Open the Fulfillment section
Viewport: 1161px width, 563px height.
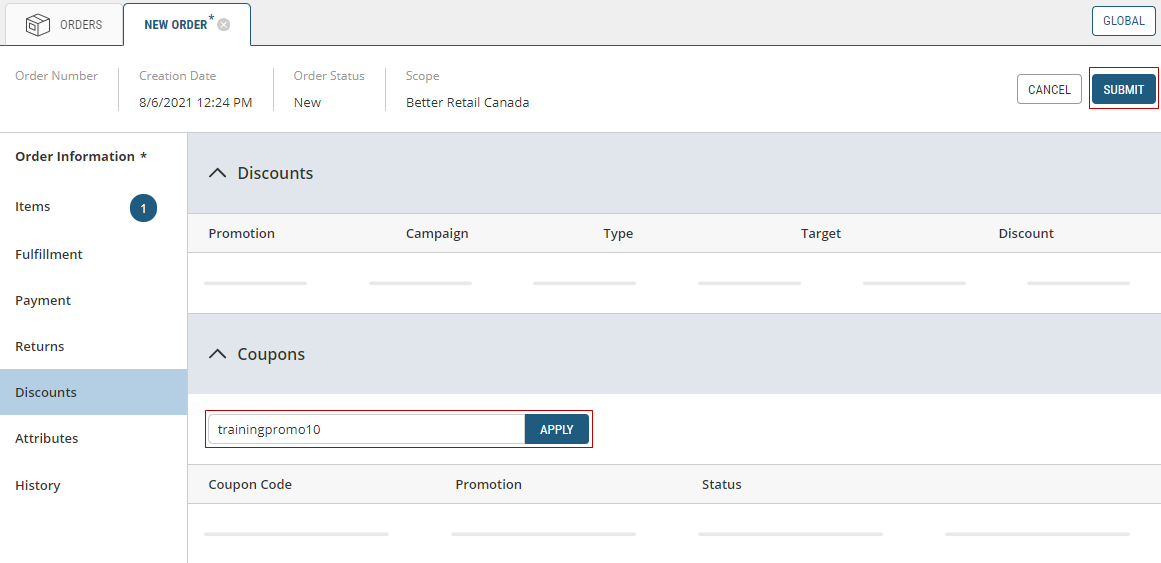click(49, 254)
